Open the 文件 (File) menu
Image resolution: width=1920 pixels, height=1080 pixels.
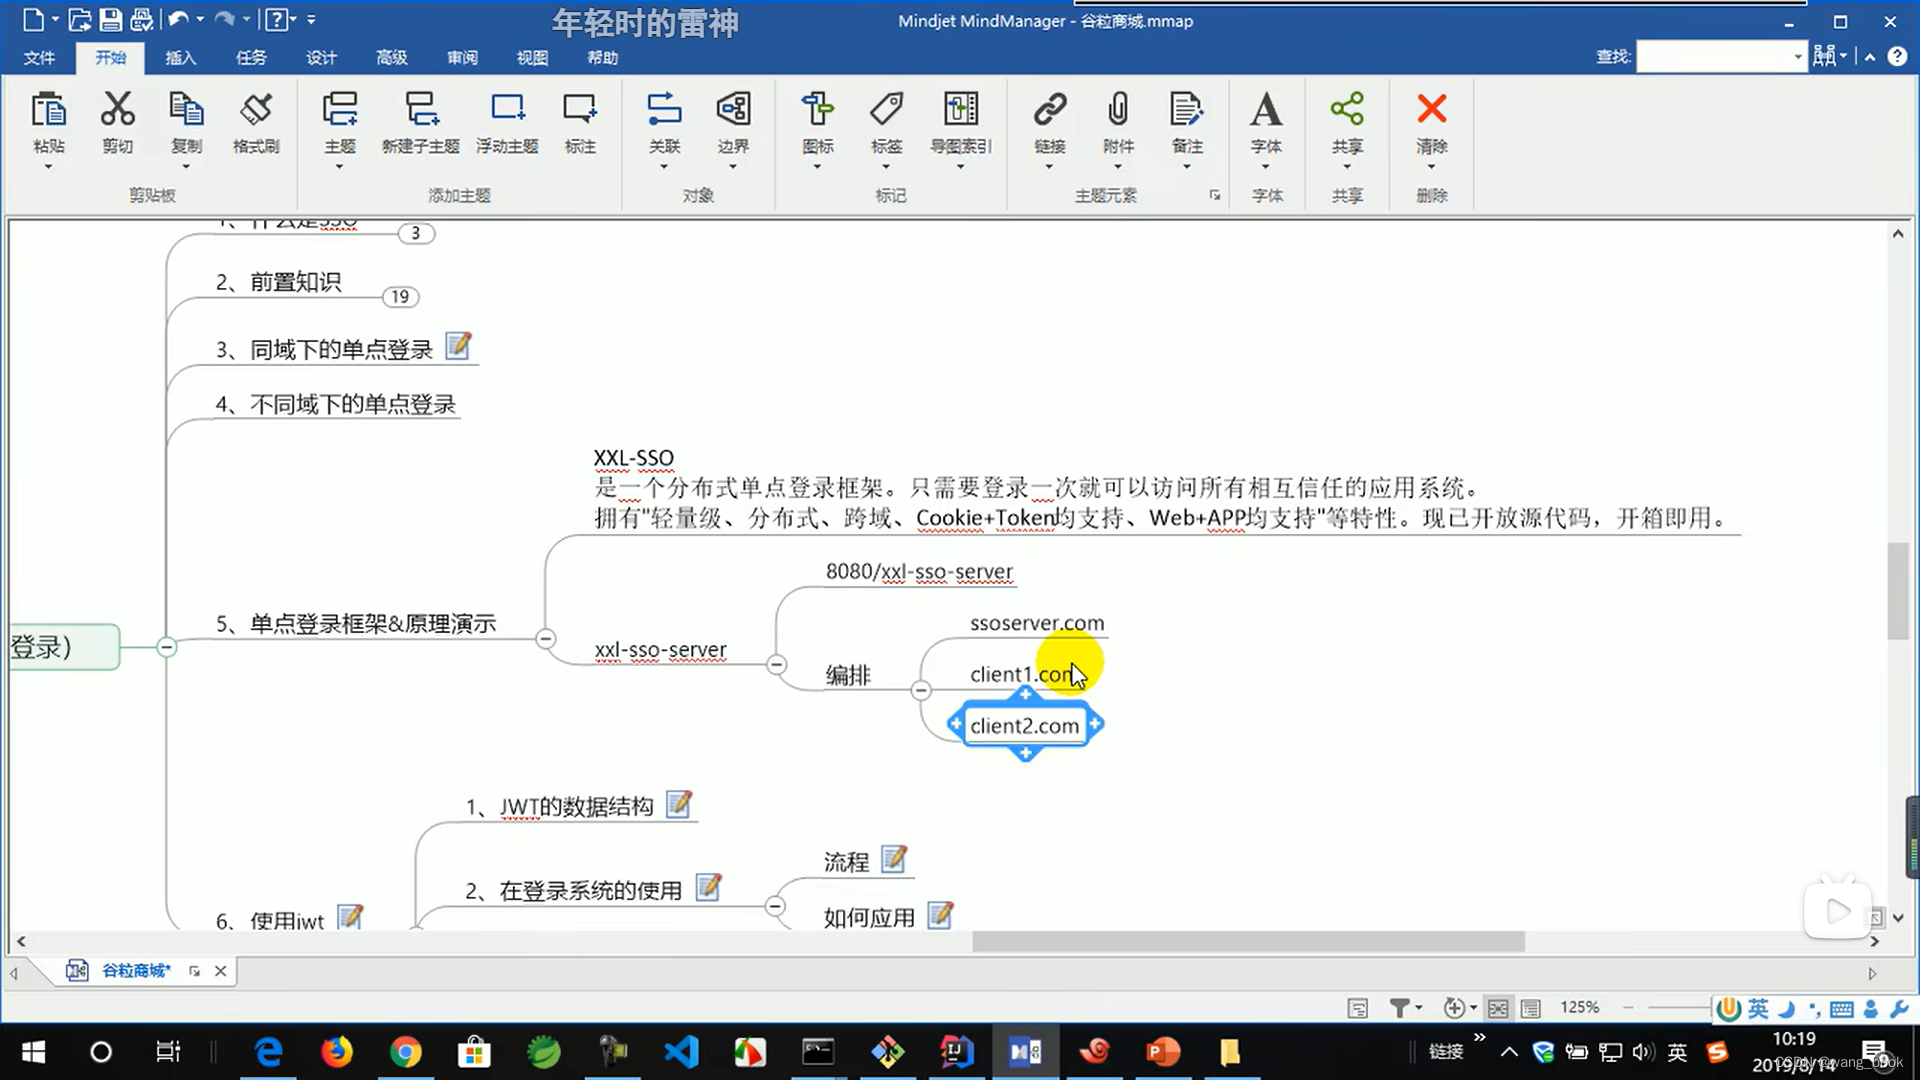[x=39, y=57]
